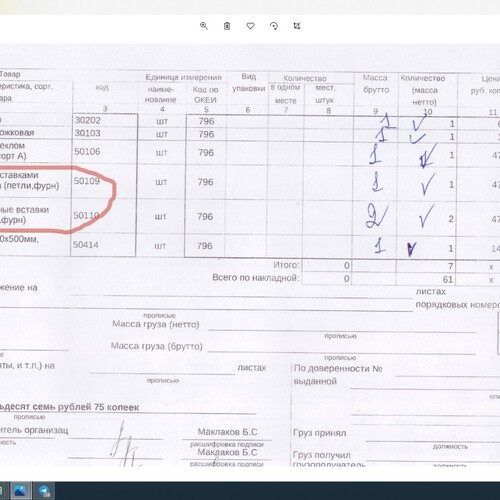This screenshot has width=500, height=500.
Task: Click 'шт' in the 50106 row
Action: (x=162, y=153)
